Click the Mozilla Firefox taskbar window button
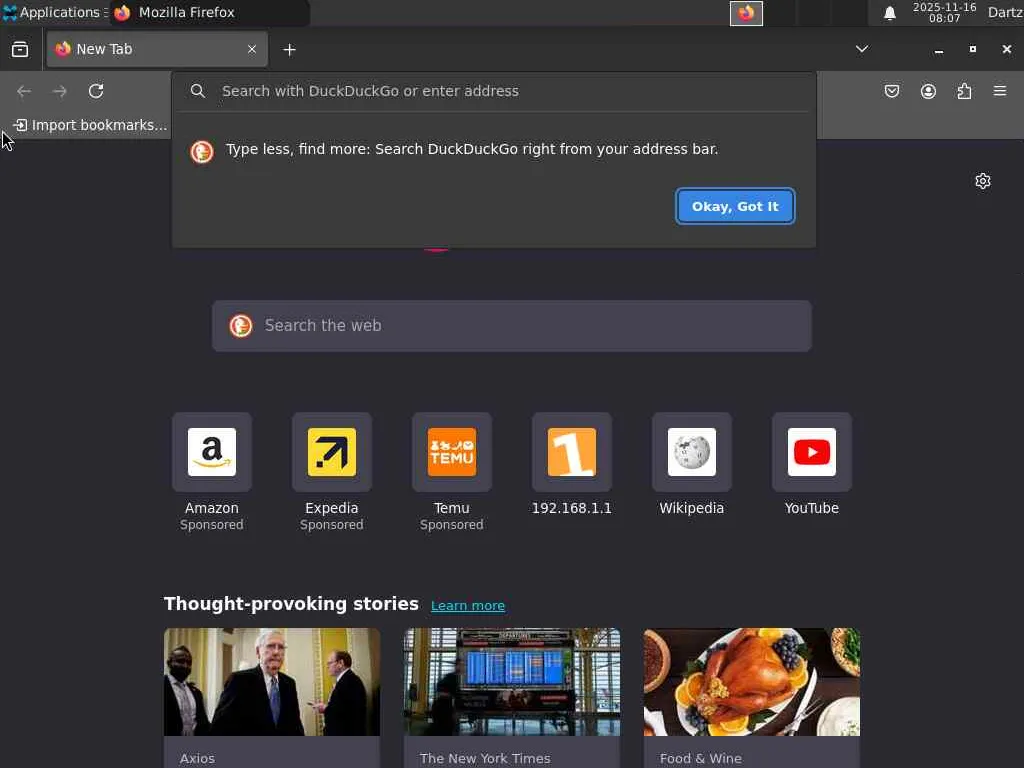Screen dimensions: 1024x768 click(x=209, y=12)
